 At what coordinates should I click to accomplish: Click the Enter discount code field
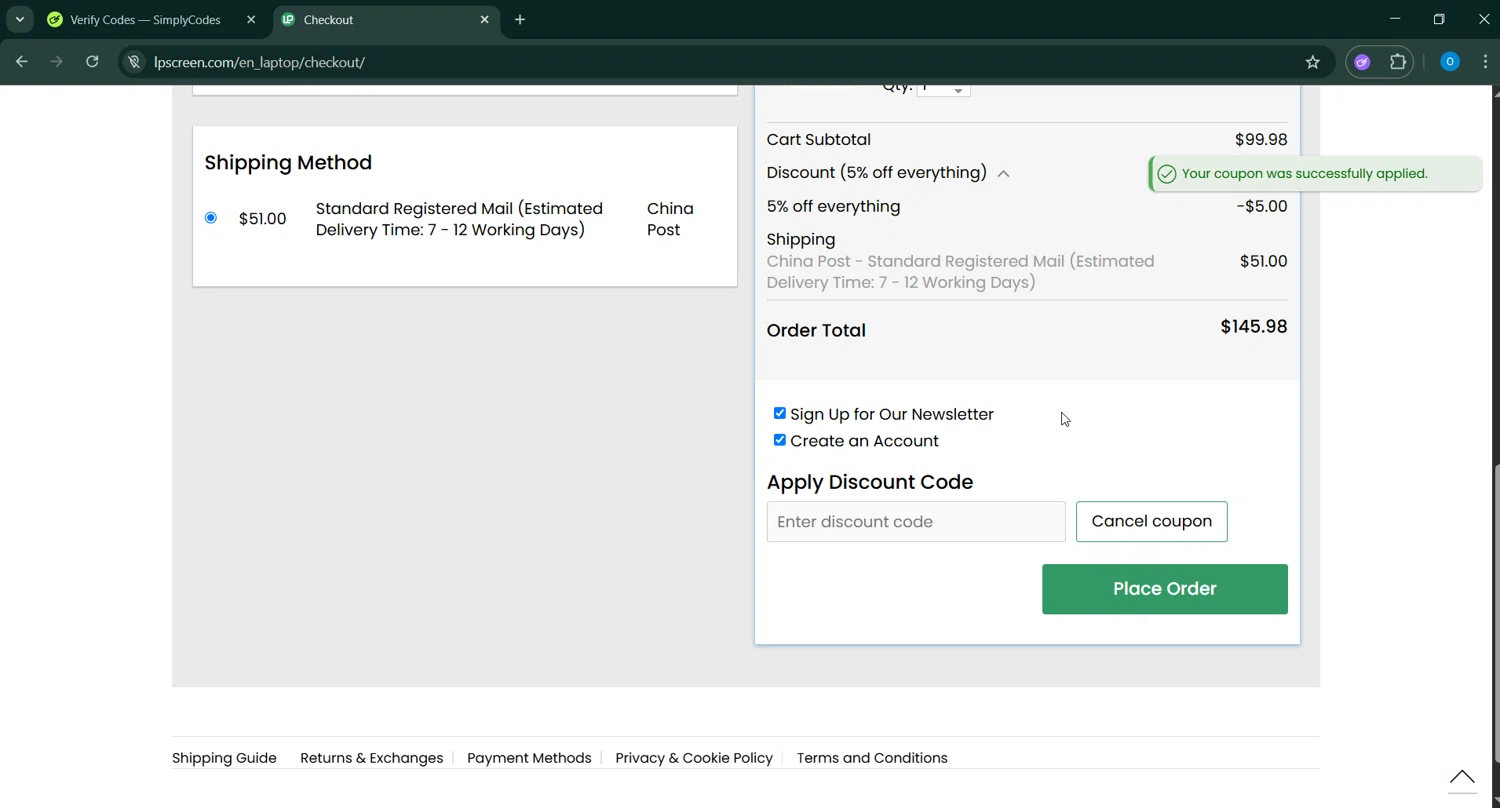[916, 522]
